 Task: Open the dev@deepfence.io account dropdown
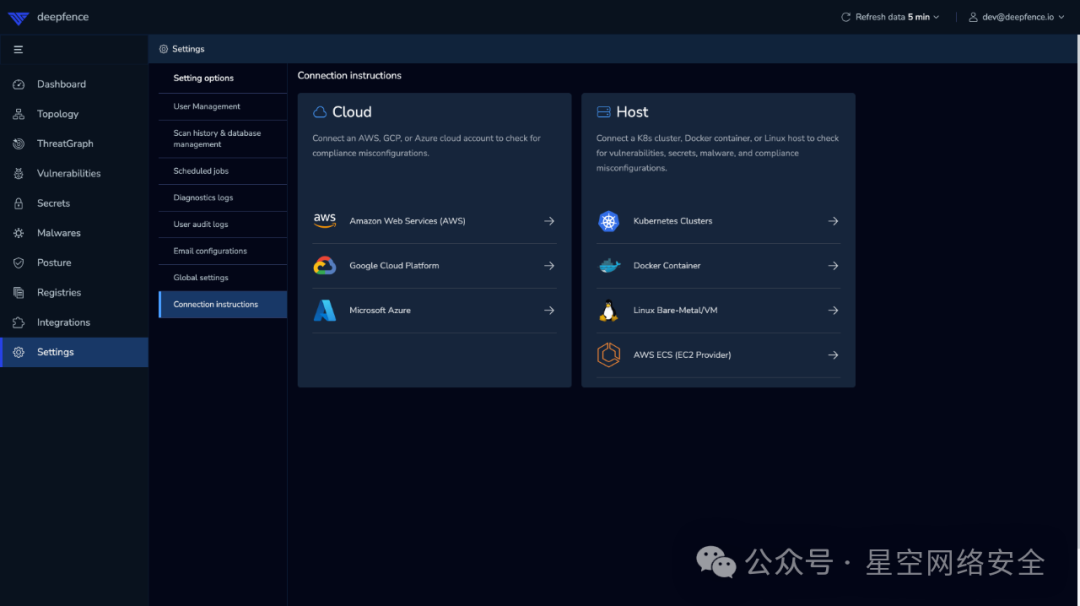(x=1017, y=17)
